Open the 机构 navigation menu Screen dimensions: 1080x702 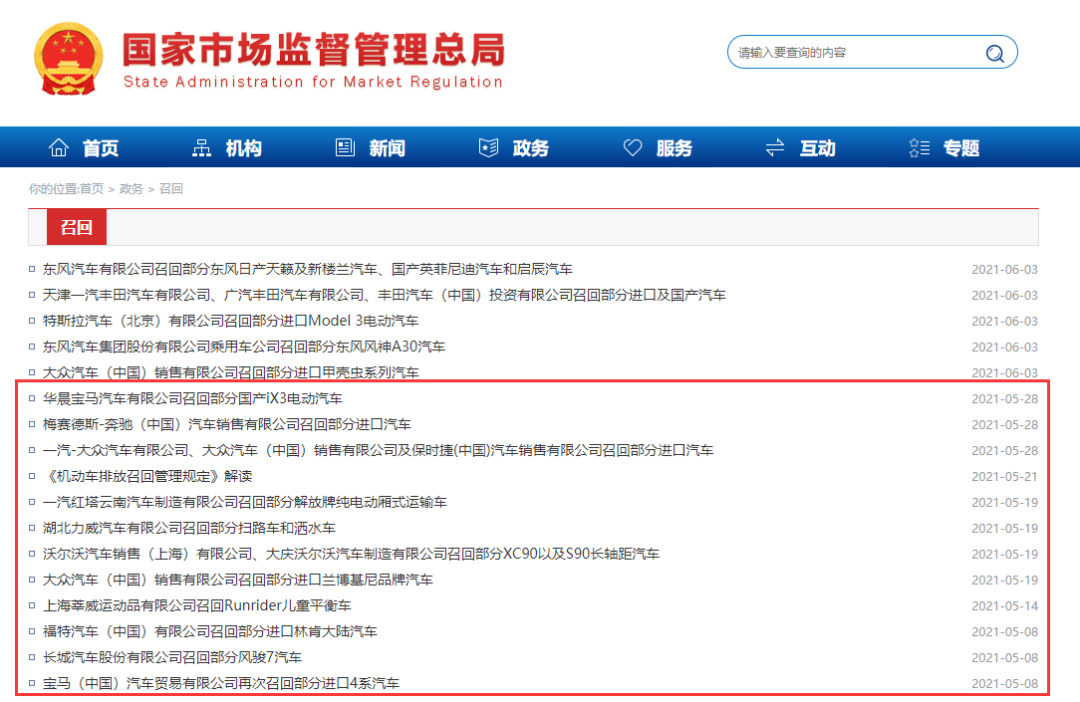pos(244,148)
